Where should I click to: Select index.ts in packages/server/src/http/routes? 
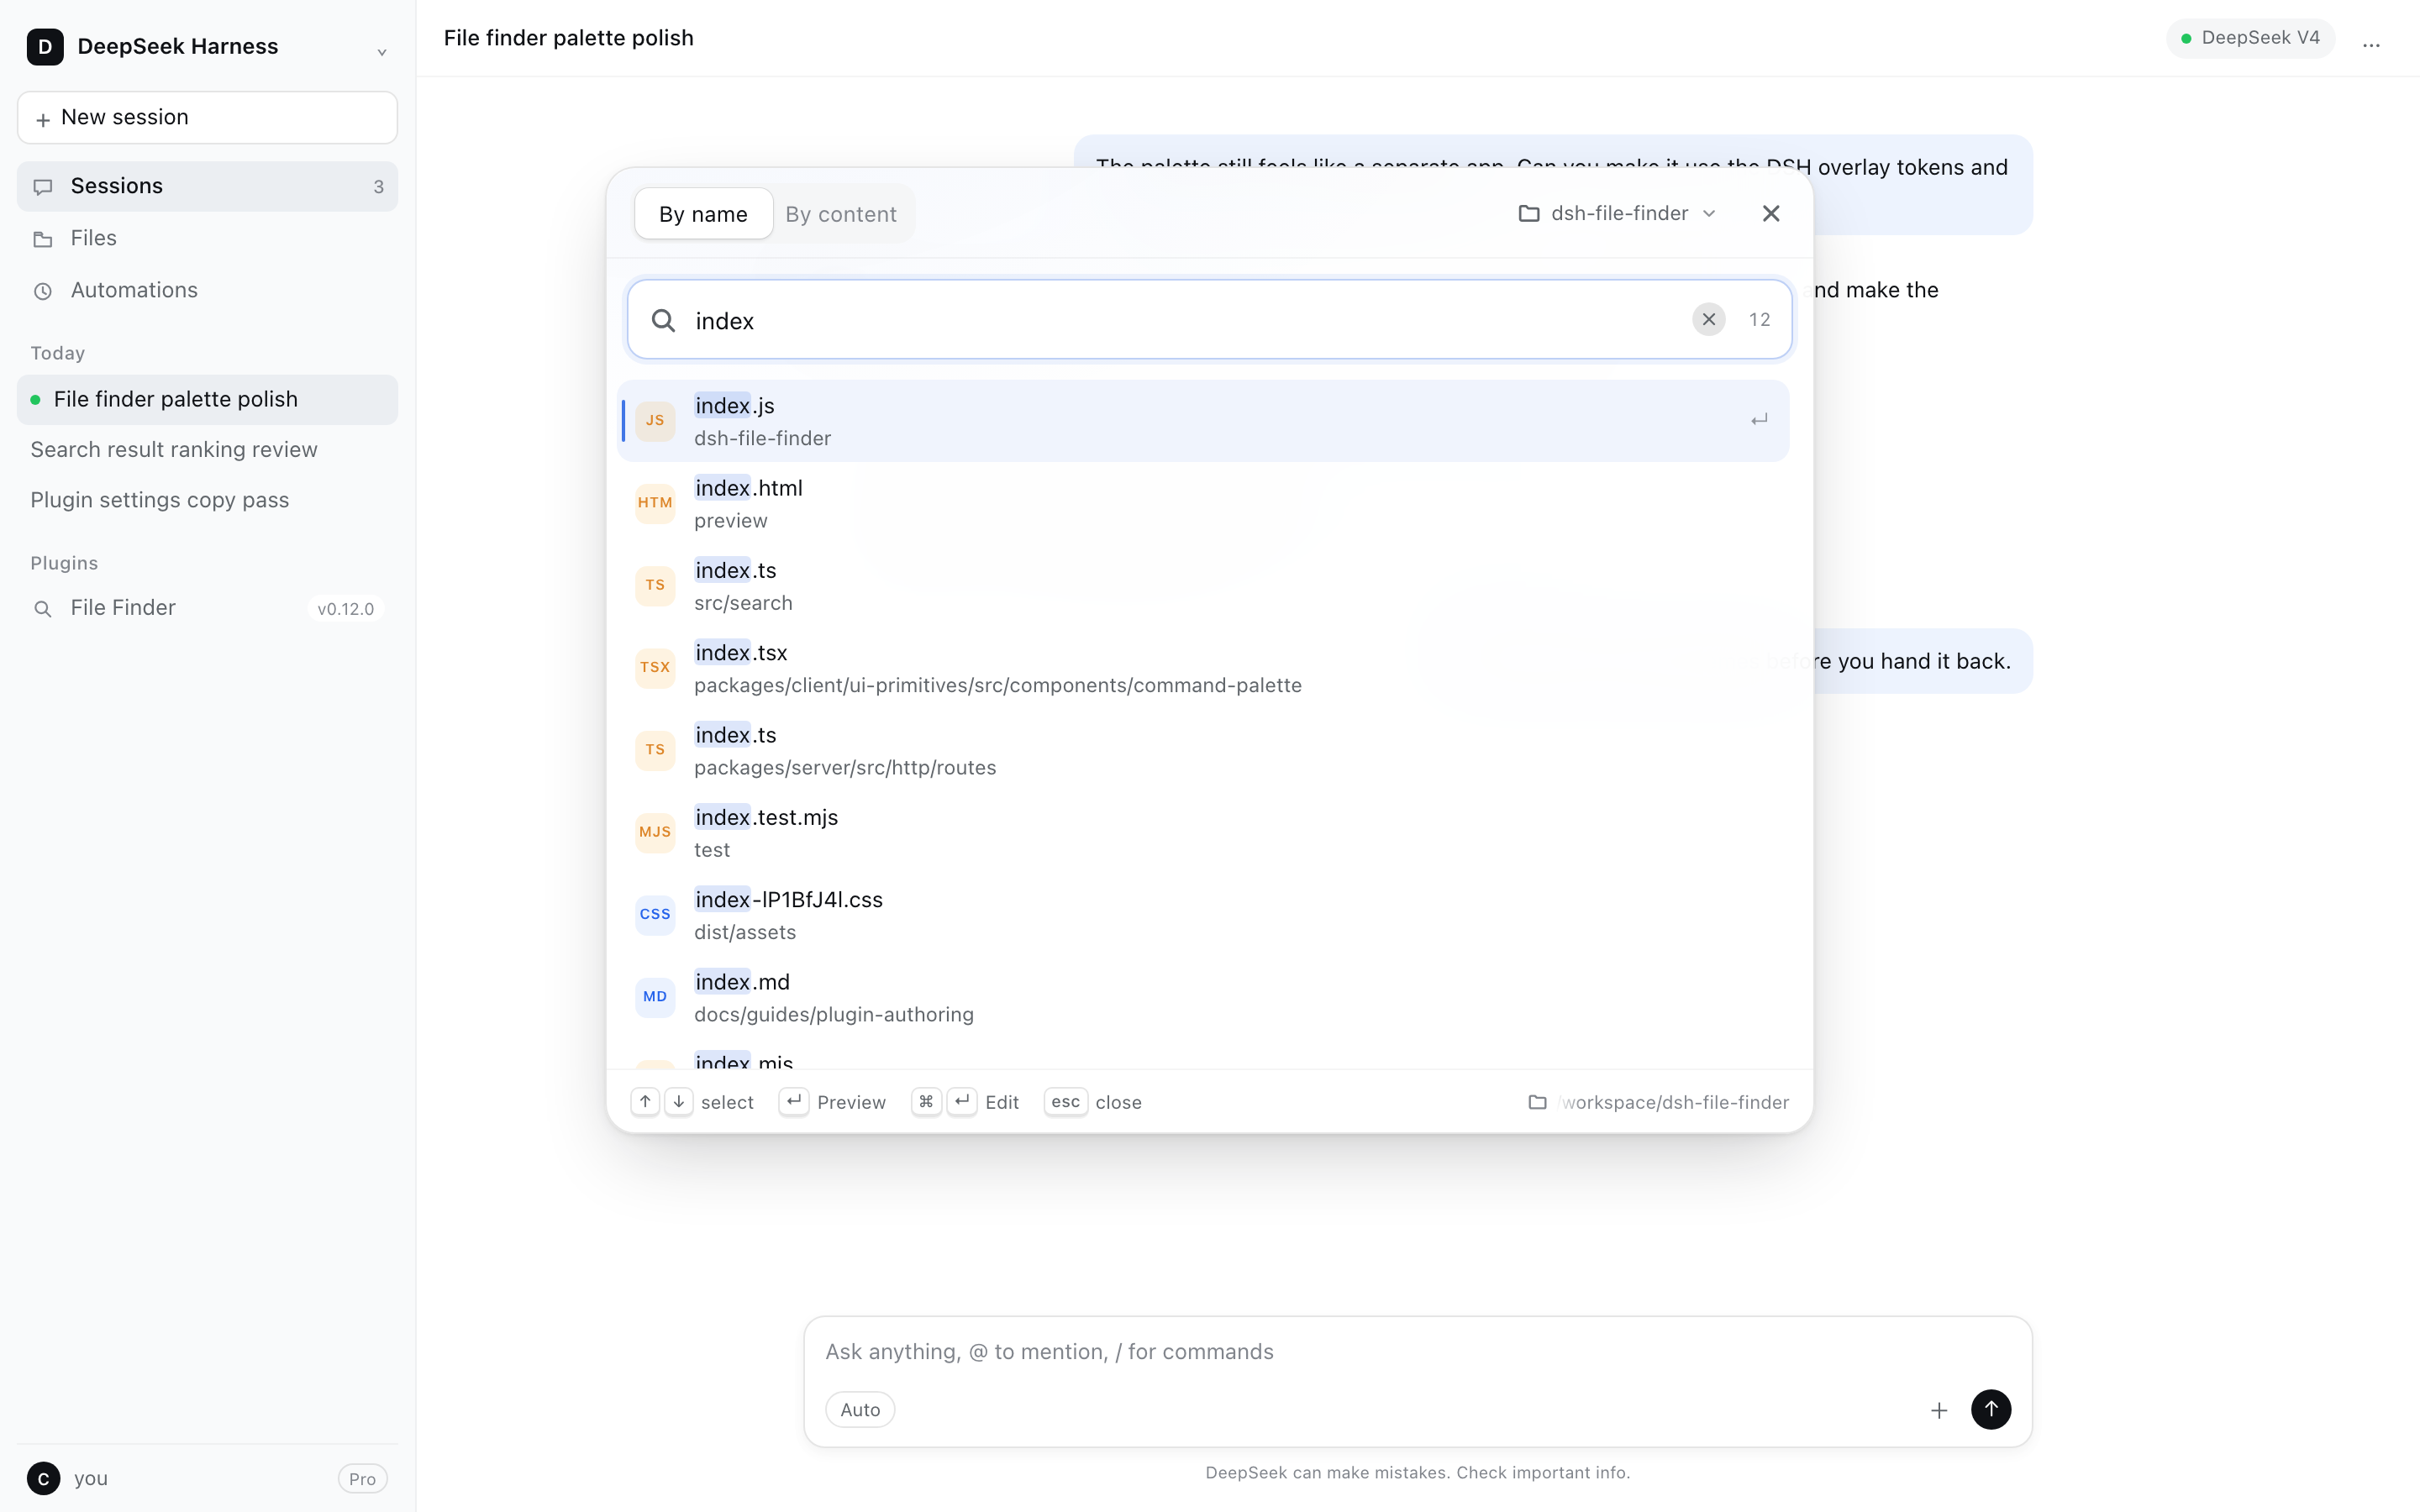tap(1203, 750)
